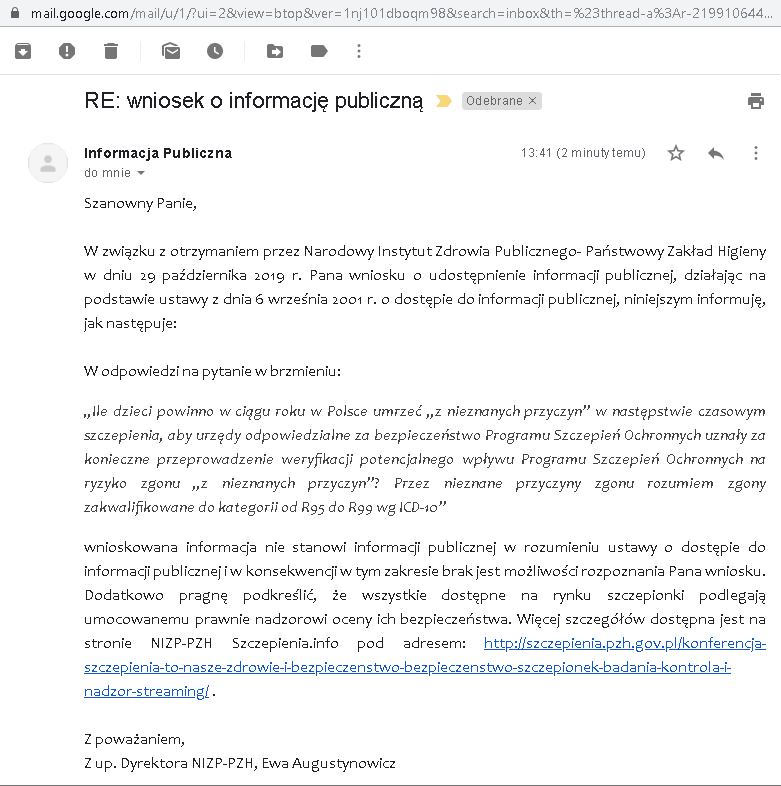Delete the email with trash icon
The image size is (781, 786).
pyautogui.click(x=111, y=51)
